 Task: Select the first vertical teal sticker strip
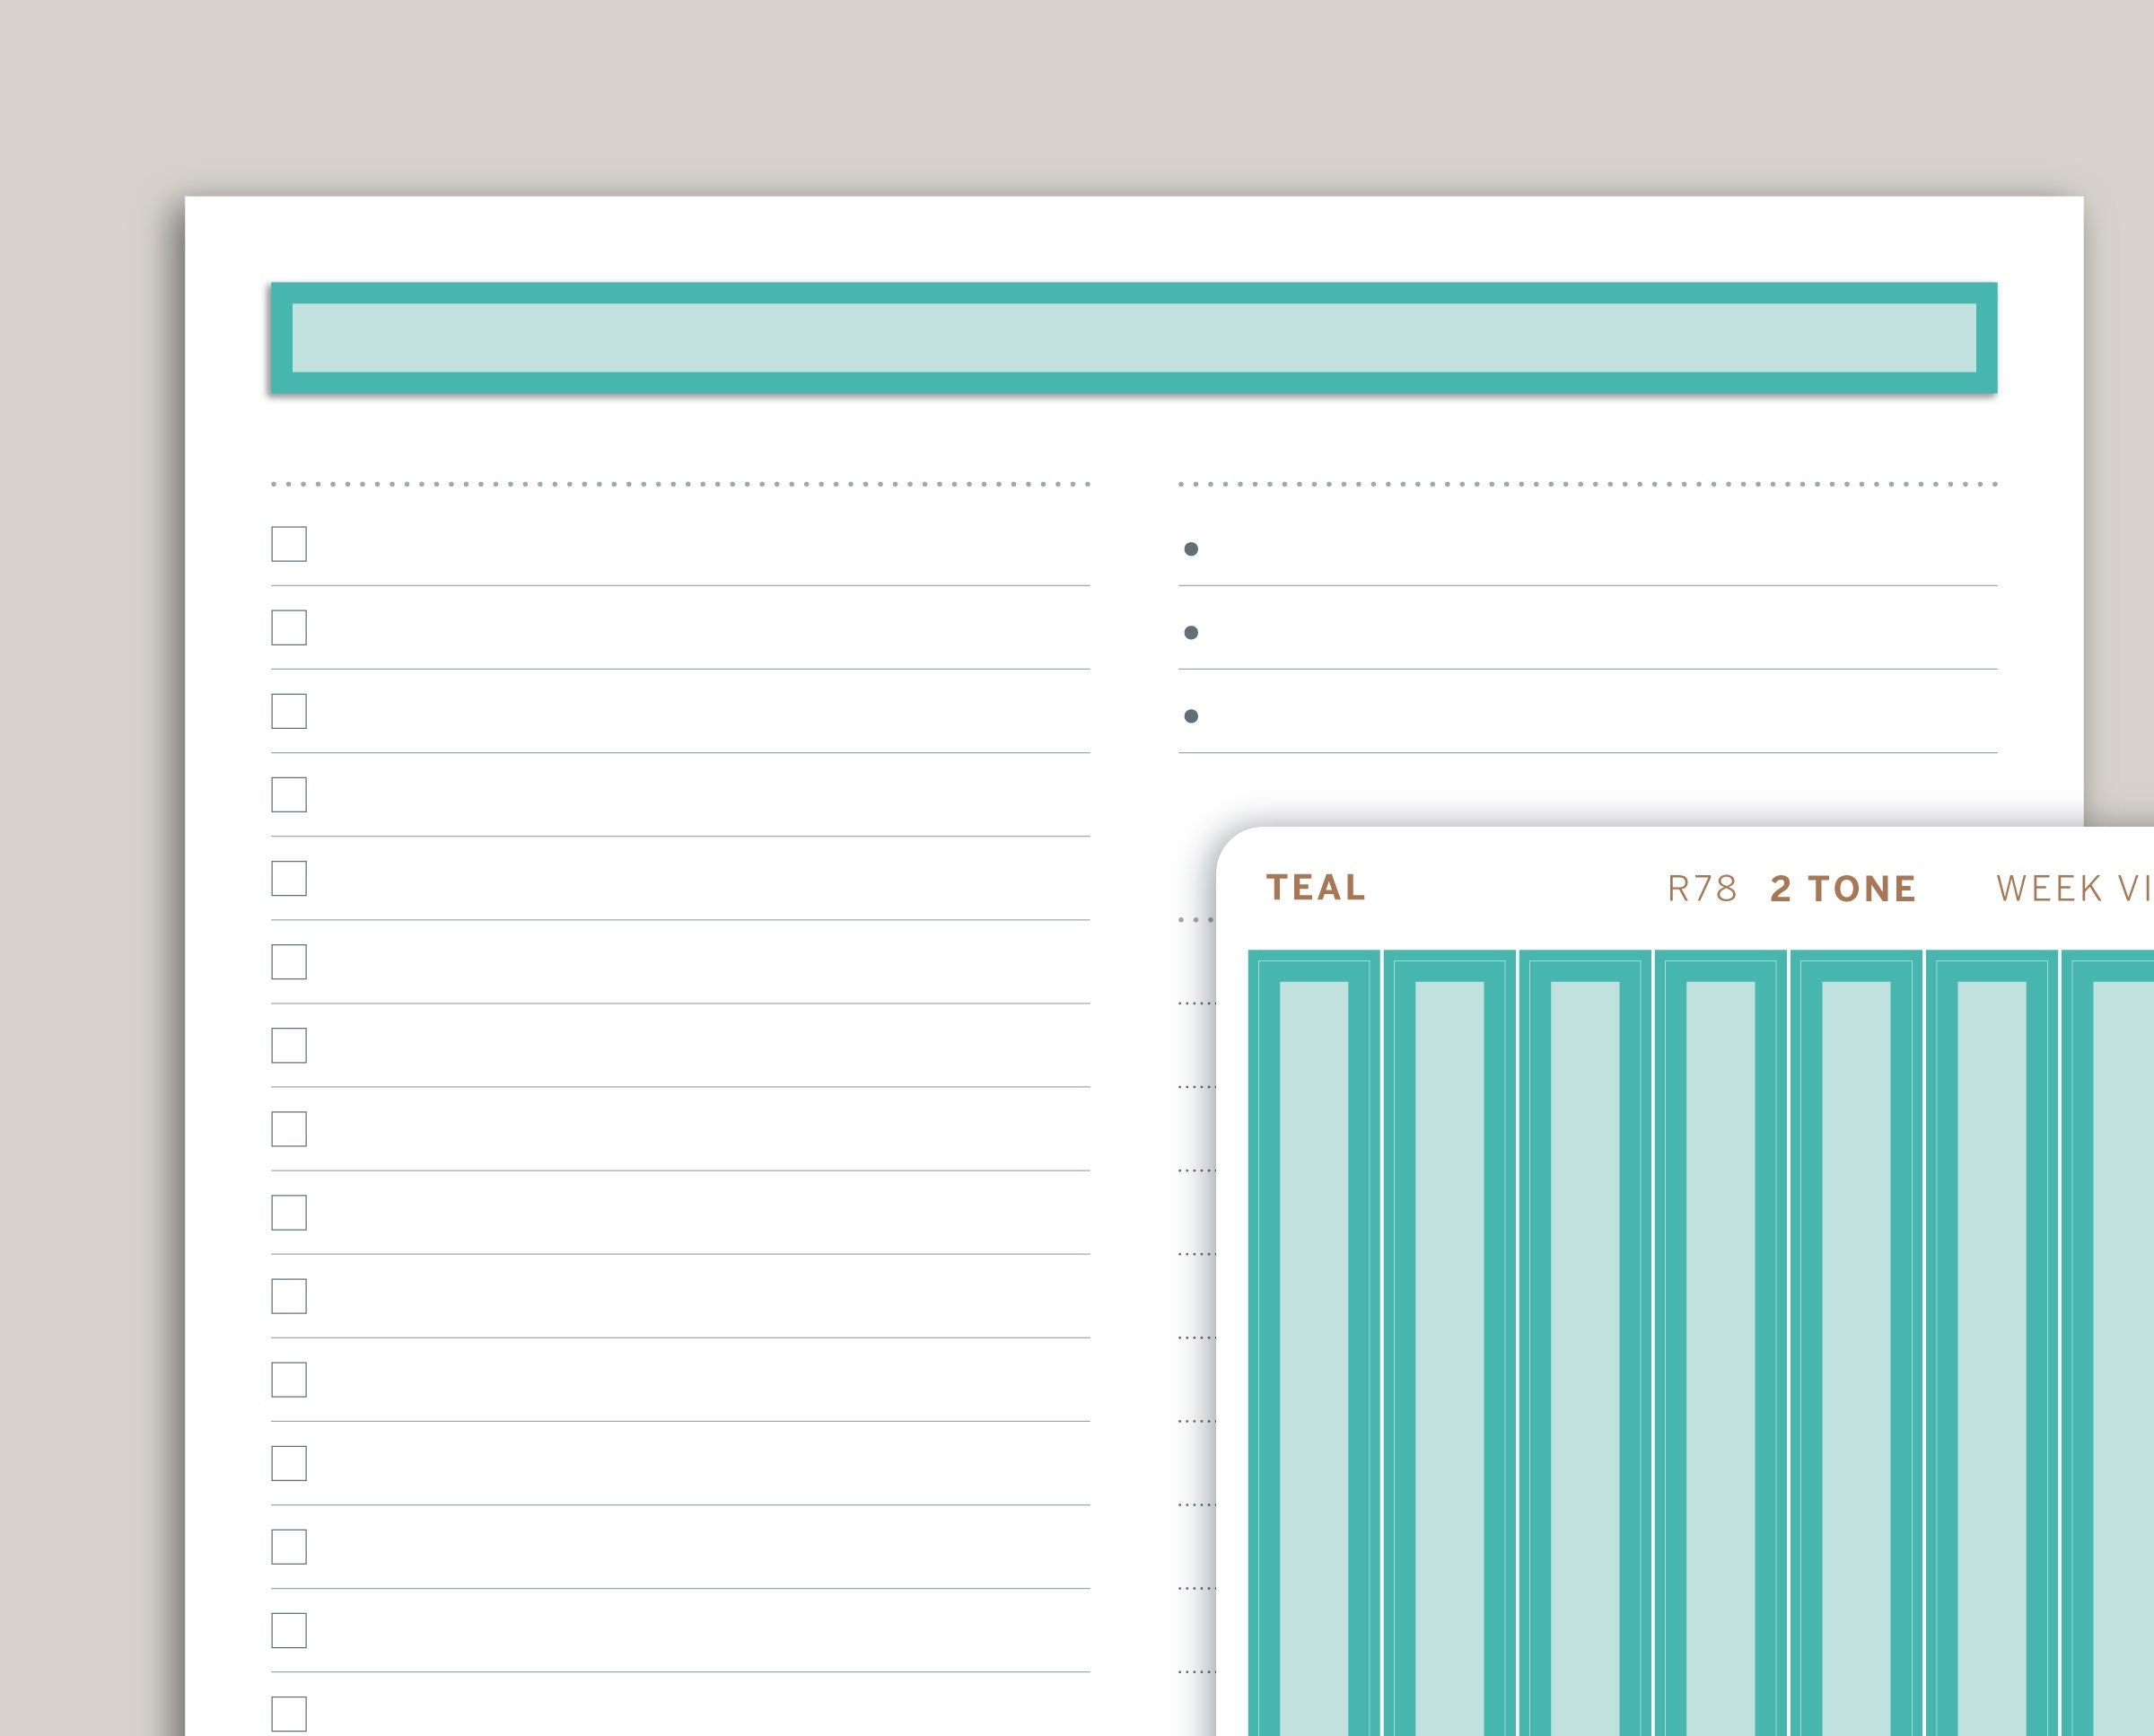tap(1314, 1340)
